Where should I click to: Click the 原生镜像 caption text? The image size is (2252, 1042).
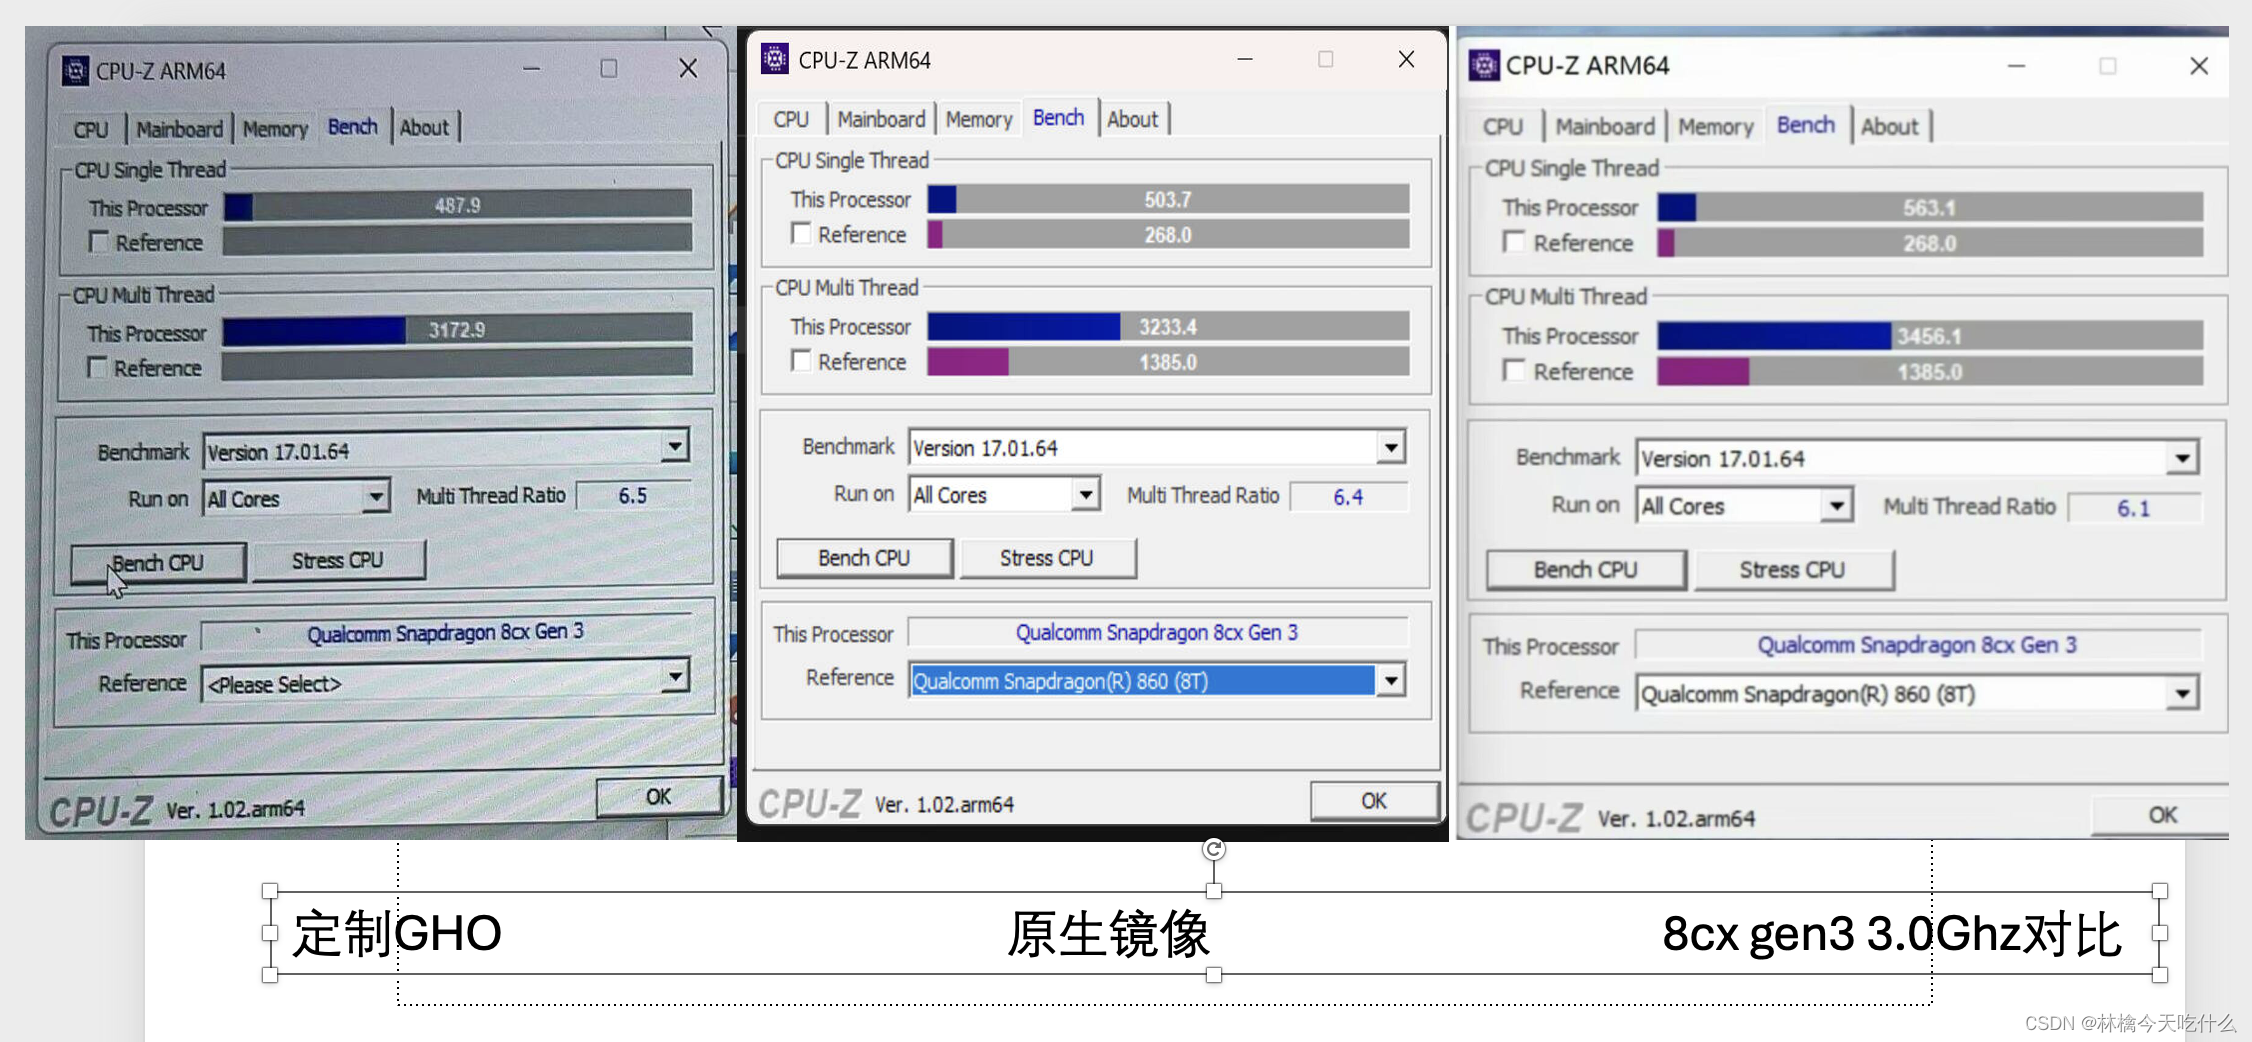pos(1108,933)
